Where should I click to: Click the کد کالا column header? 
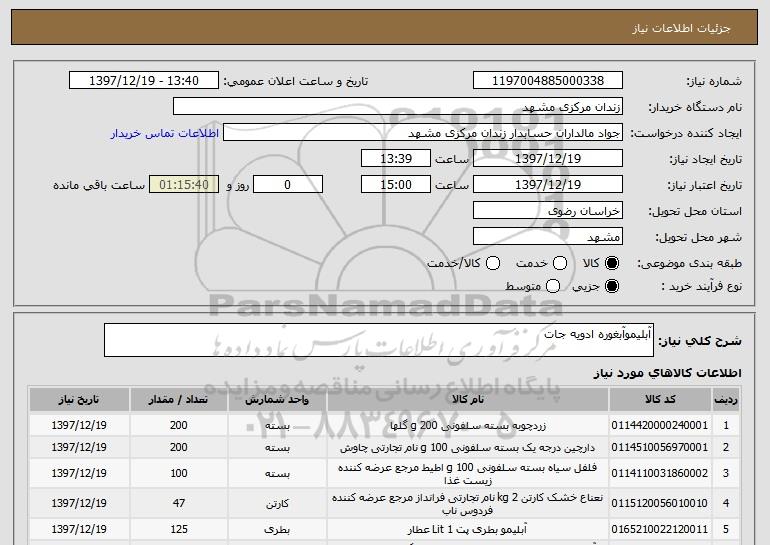(x=660, y=400)
